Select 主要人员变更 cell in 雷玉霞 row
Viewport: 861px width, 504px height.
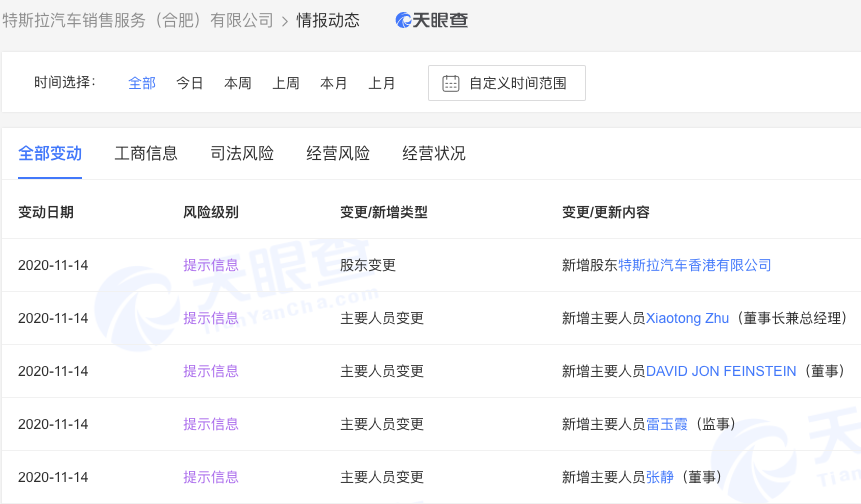point(382,424)
